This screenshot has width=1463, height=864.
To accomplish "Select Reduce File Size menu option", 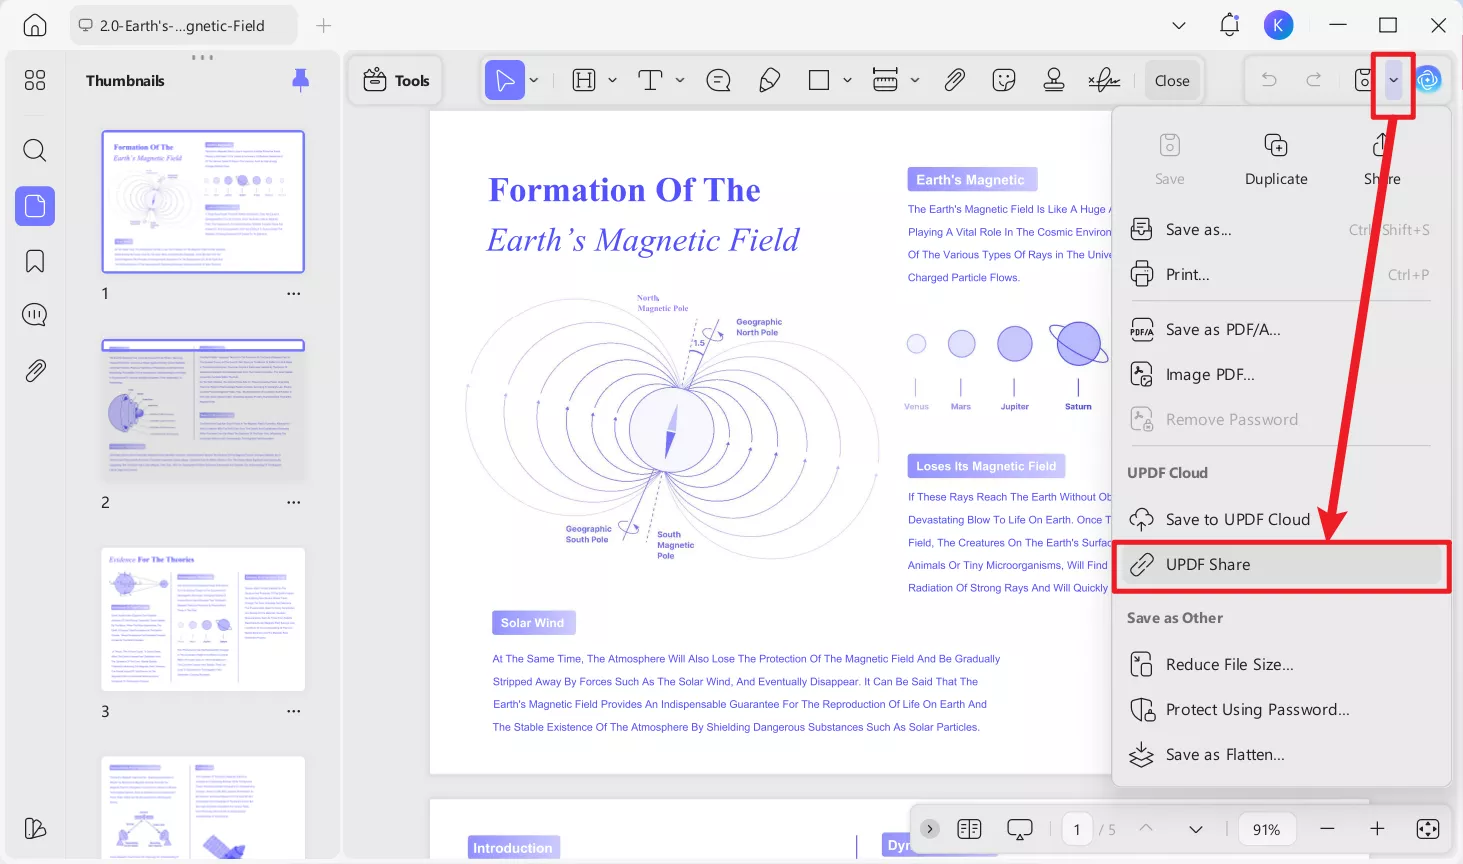I will [1229, 665].
